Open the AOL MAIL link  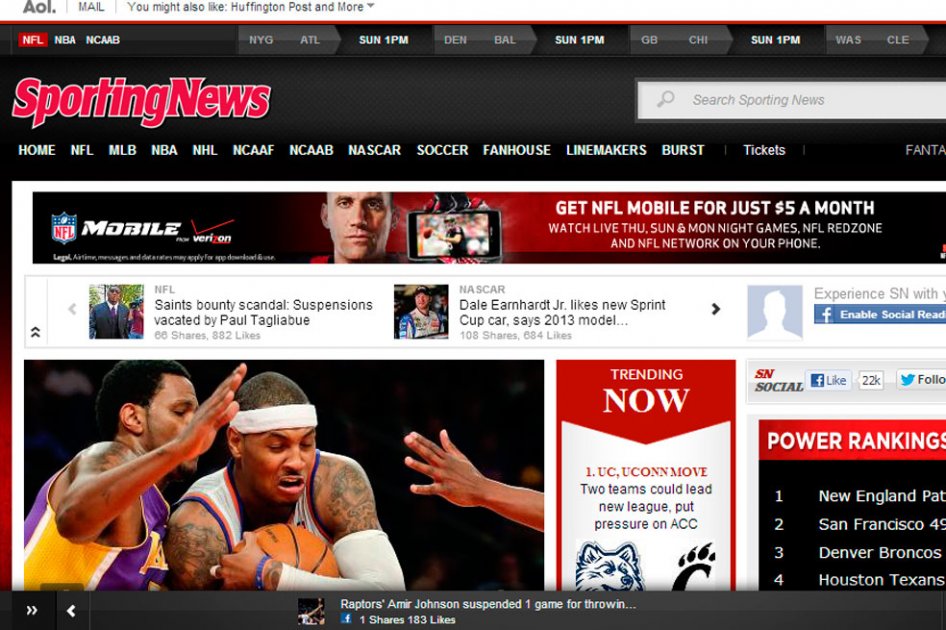[91, 7]
